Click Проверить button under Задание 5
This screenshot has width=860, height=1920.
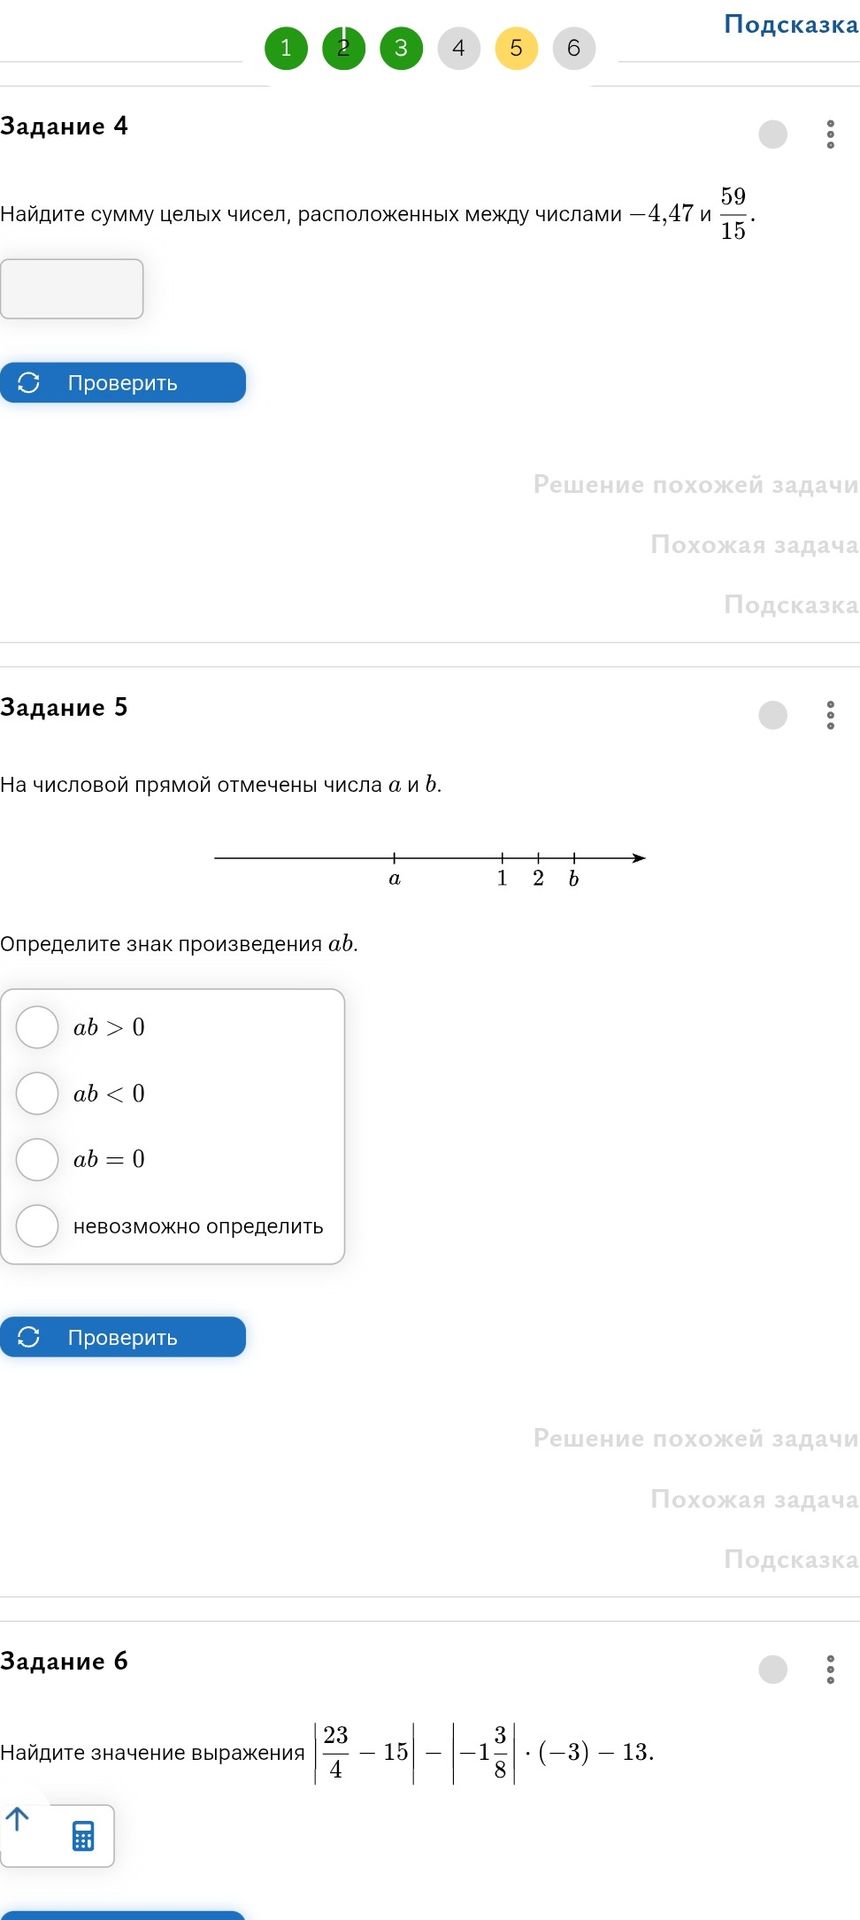(x=123, y=1337)
